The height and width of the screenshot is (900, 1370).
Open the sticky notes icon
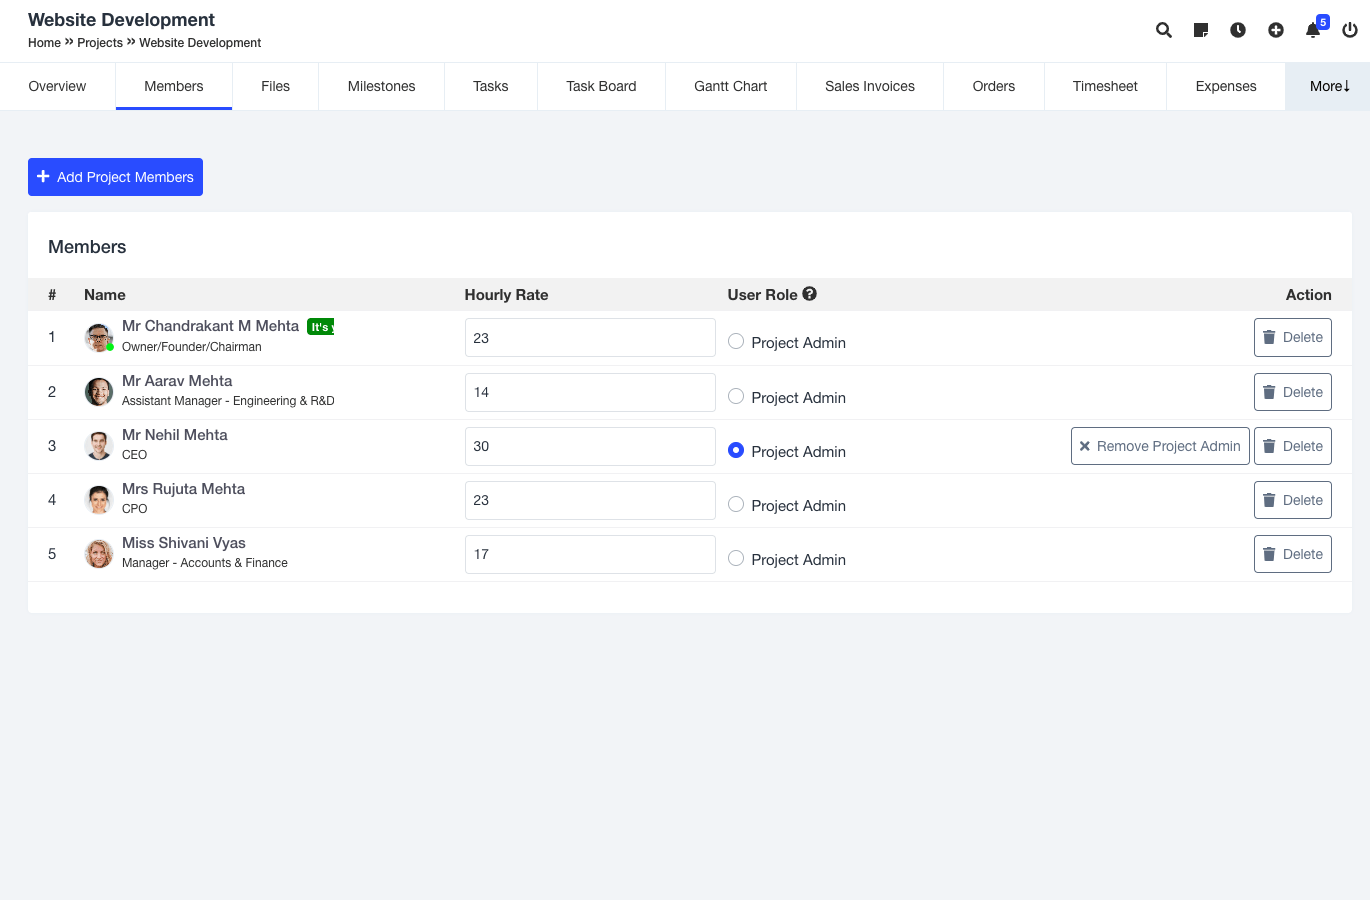(1201, 30)
